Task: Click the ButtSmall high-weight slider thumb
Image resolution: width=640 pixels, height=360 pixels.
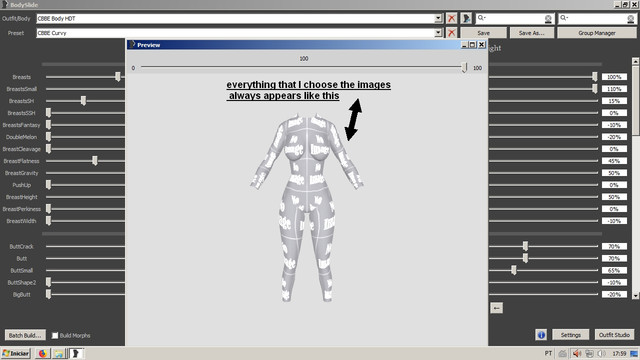Action: point(514,270)
